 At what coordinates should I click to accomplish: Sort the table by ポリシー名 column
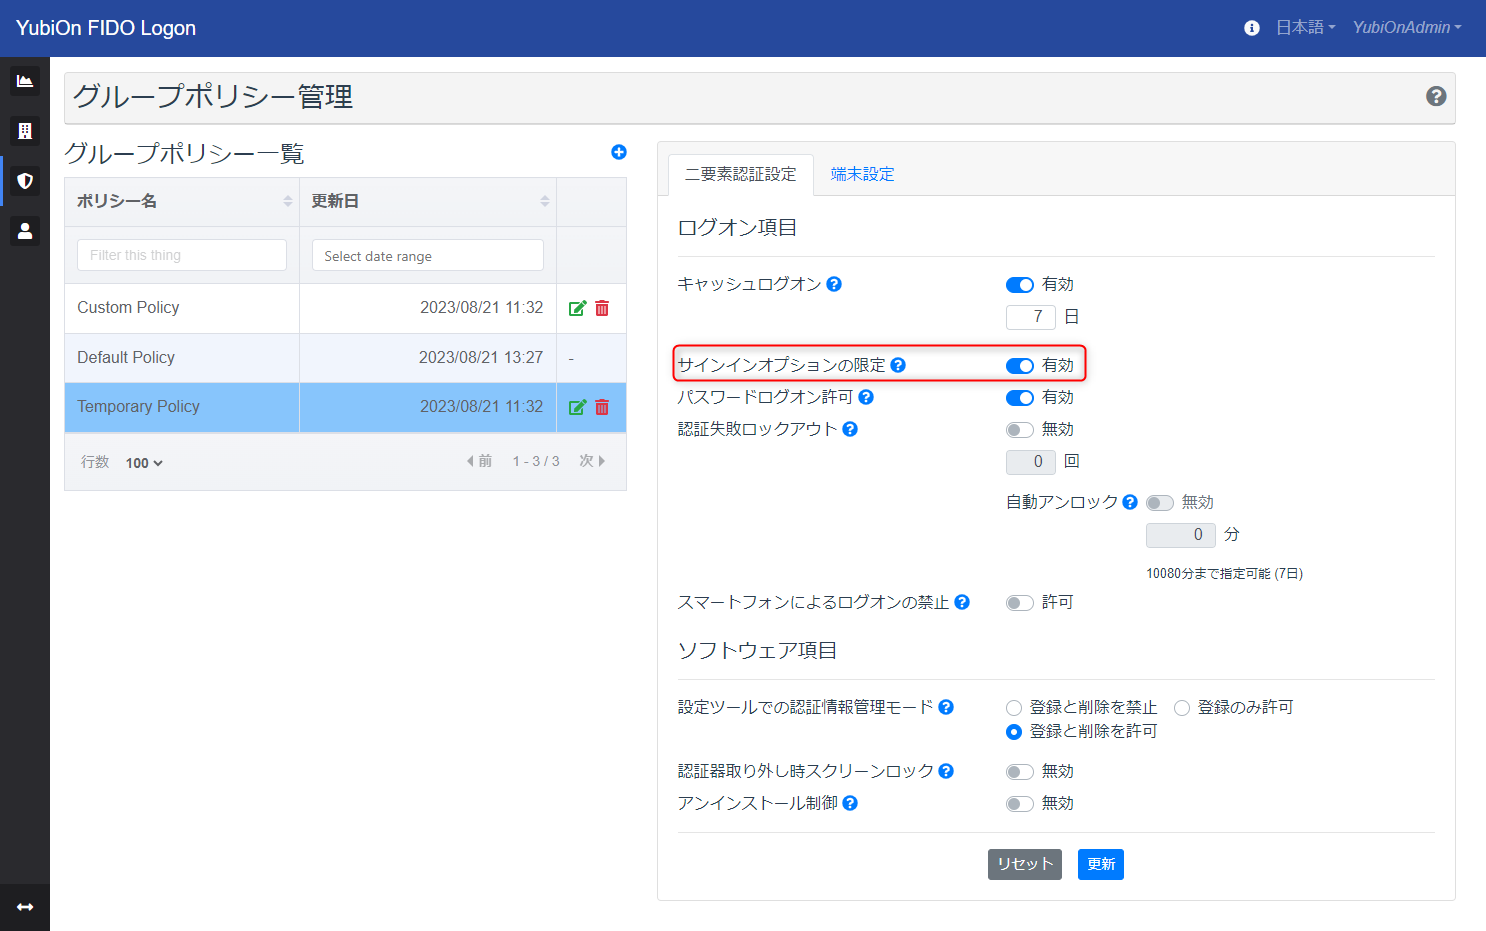point(182,202)
